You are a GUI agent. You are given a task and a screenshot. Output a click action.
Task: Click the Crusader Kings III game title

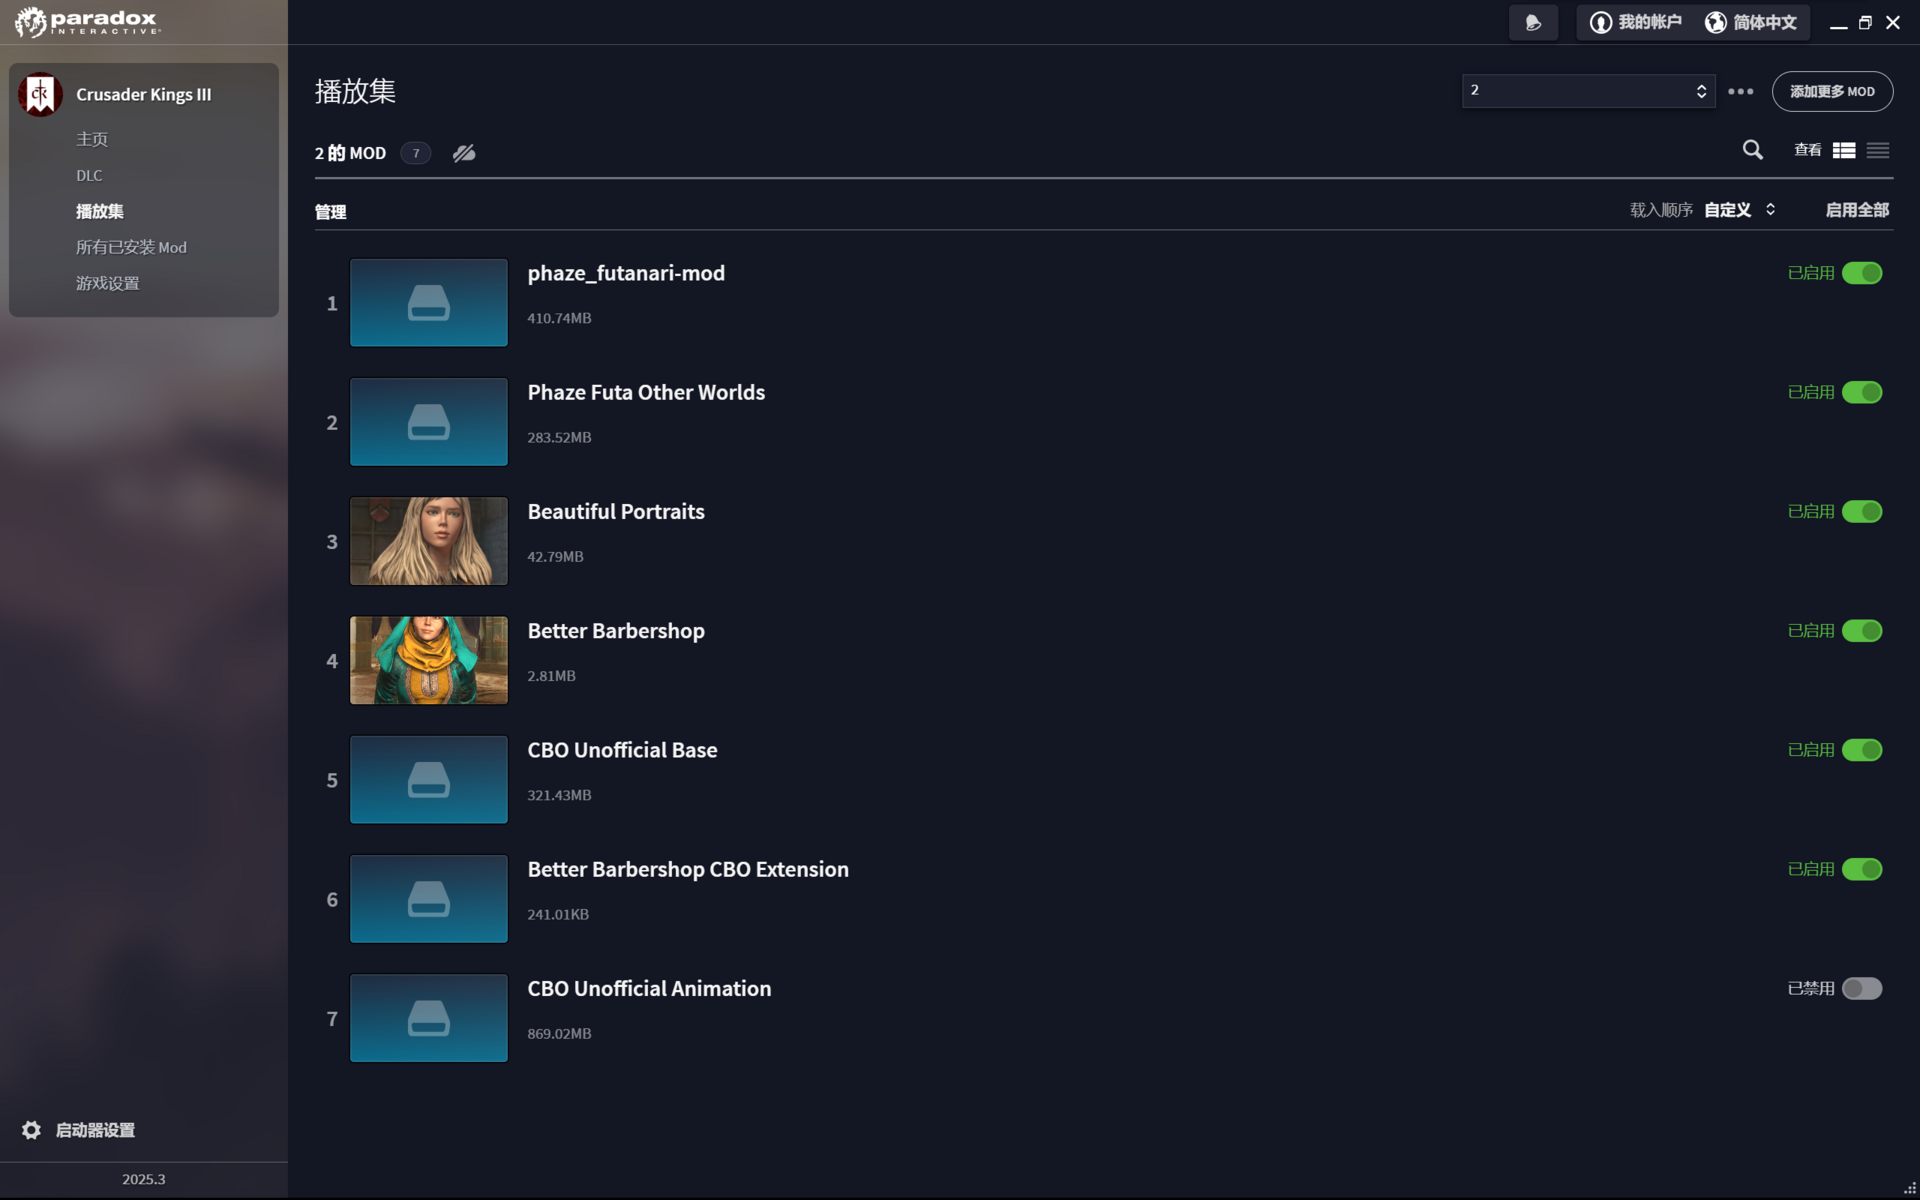[144, 94]
